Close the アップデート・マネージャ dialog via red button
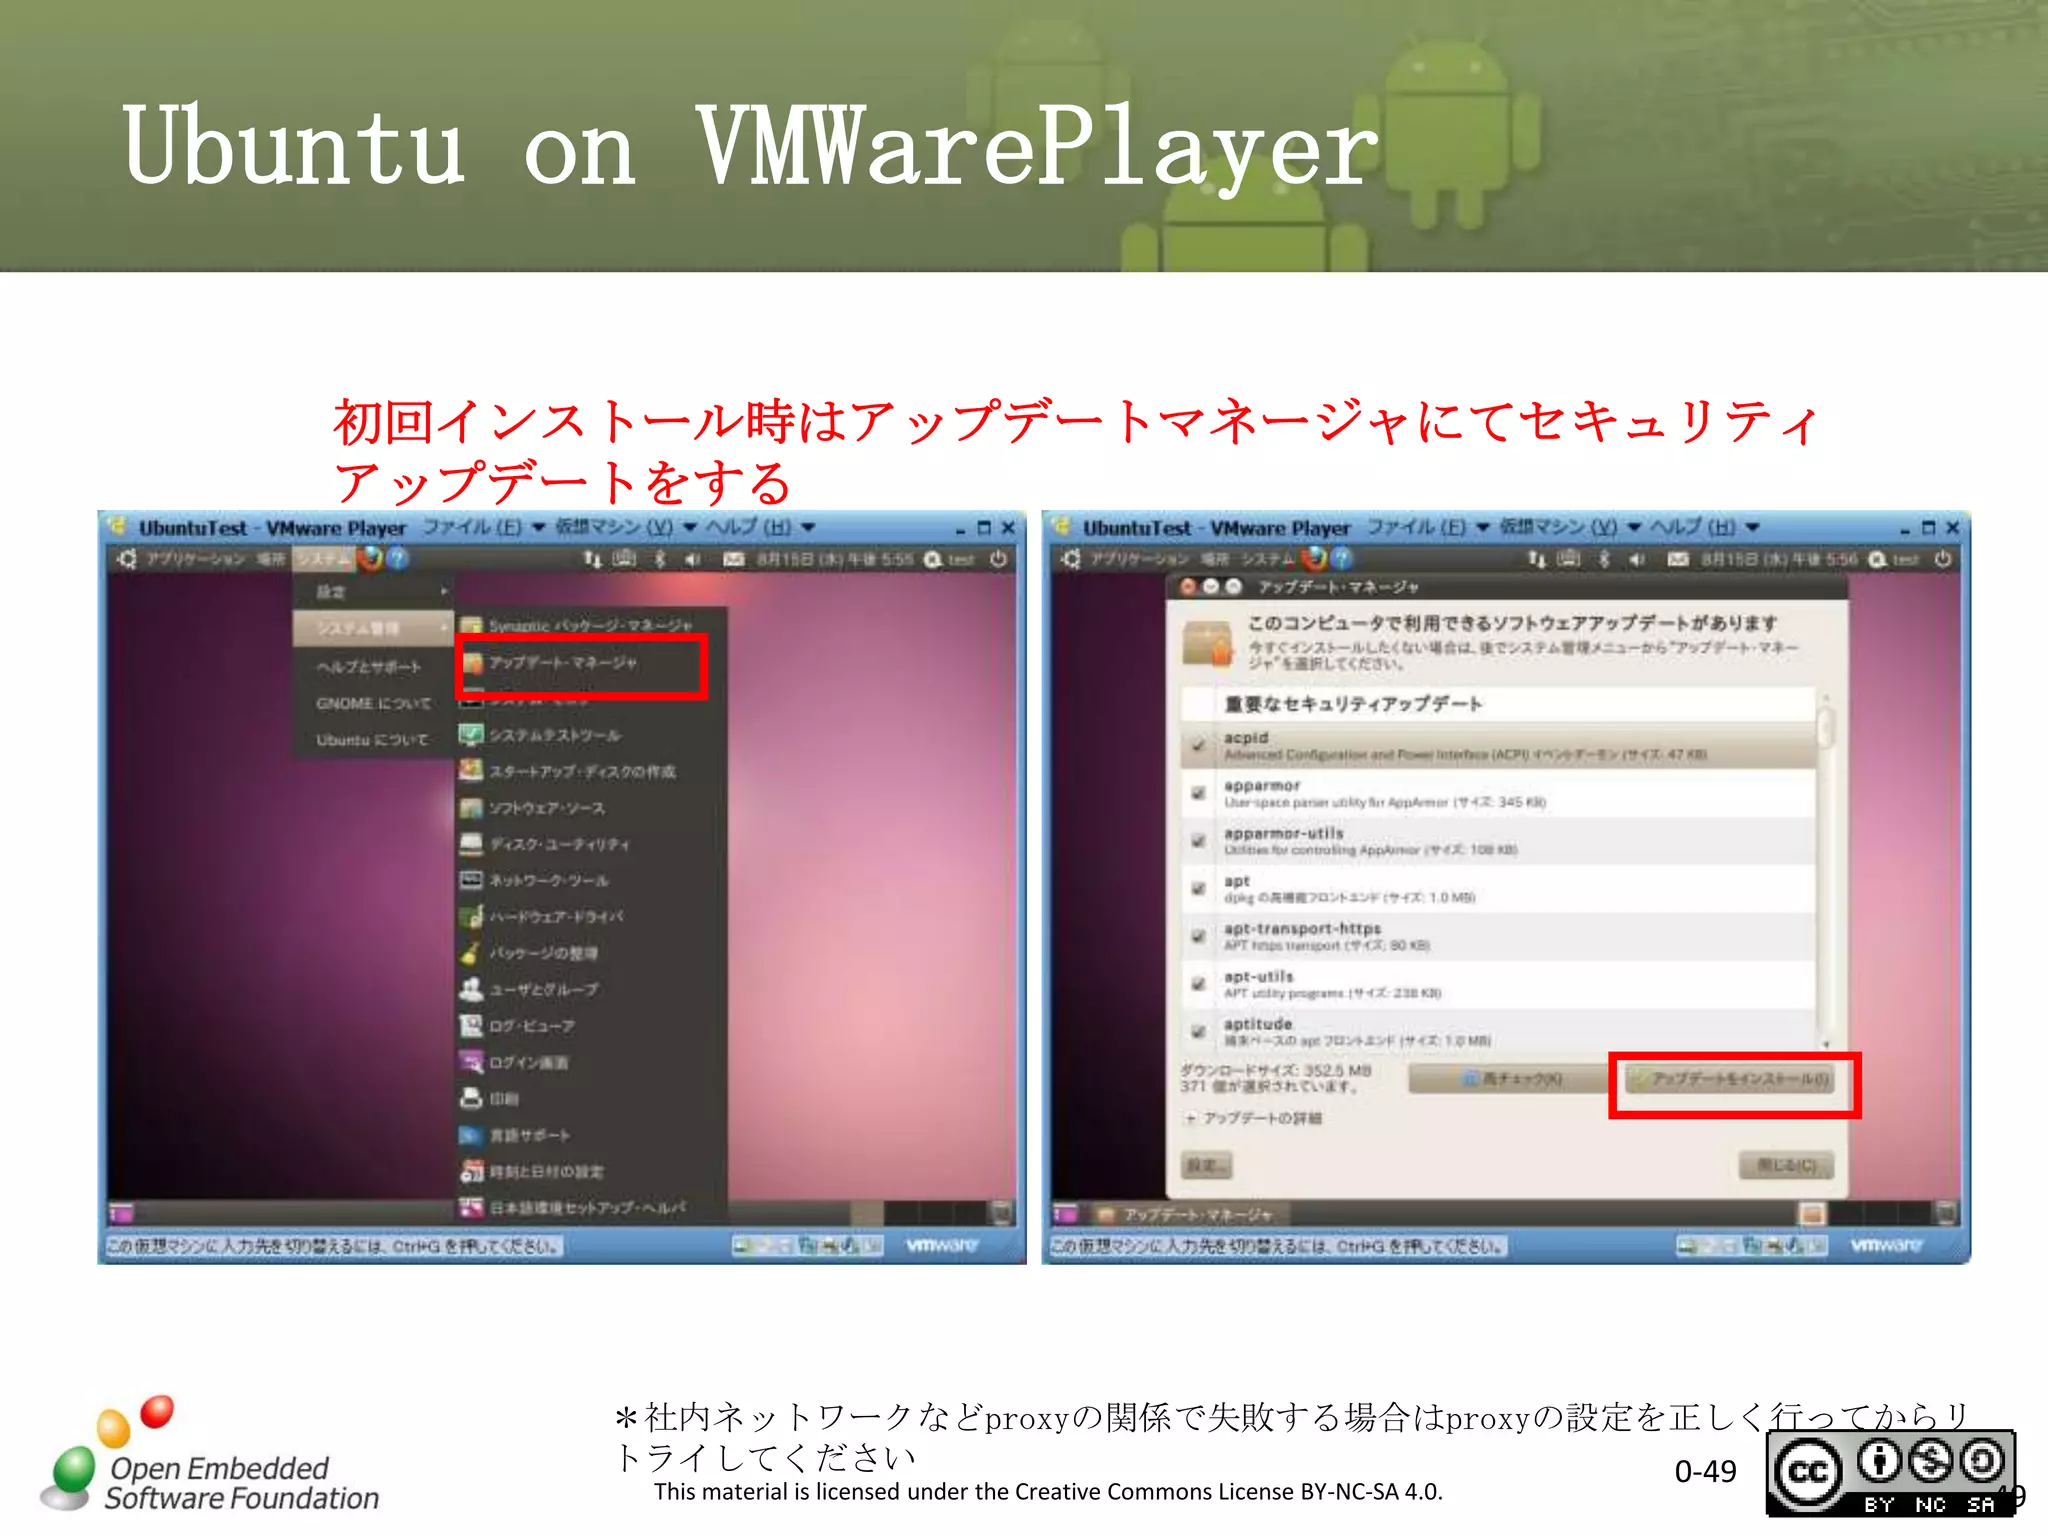Screen dimensions: 2048x1536 tap(1188, 587)
